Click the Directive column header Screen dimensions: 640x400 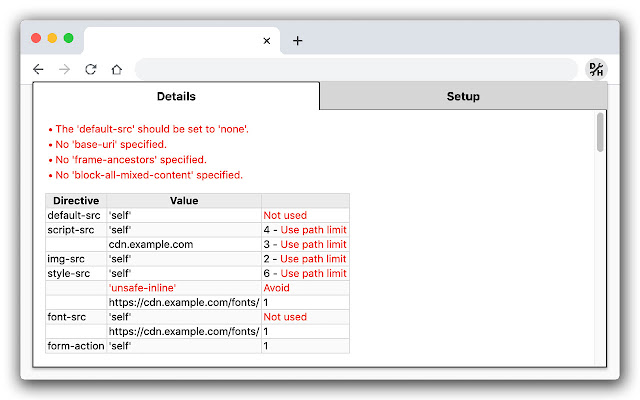pyautogui.click(x=76, y=200)
